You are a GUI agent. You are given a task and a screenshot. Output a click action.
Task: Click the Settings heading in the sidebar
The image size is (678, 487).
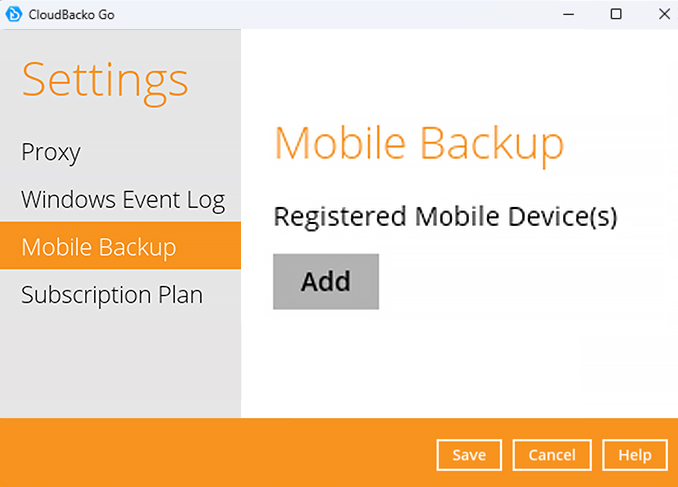pyautogui.click(x=105, y=80)
